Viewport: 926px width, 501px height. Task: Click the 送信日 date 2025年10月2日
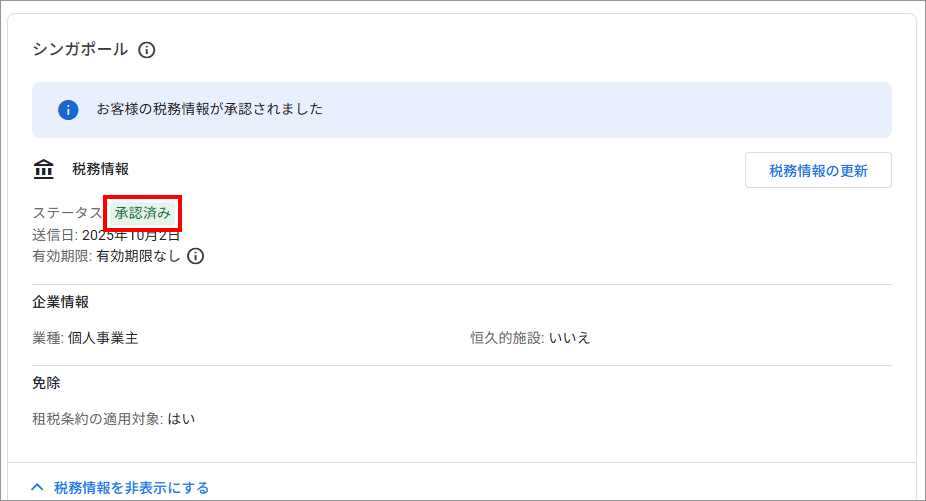pos(131,236)
